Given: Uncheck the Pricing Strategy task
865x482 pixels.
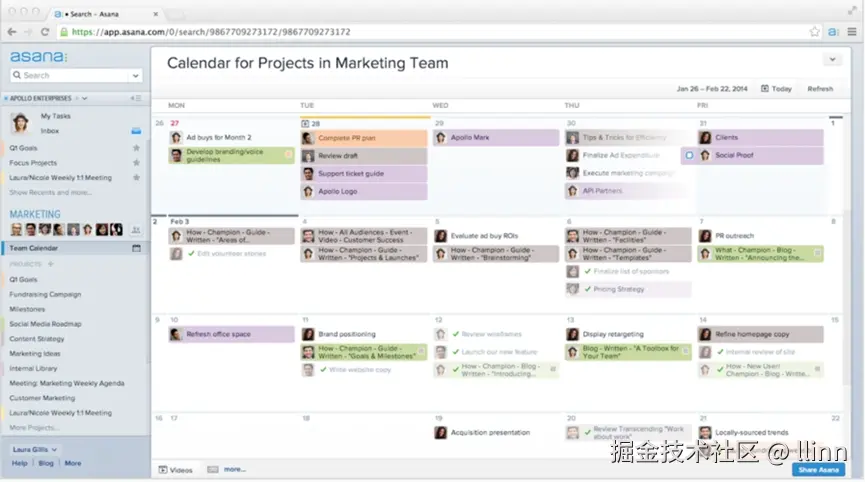Looking at the screenshot, I should click(x=588, y=289).
